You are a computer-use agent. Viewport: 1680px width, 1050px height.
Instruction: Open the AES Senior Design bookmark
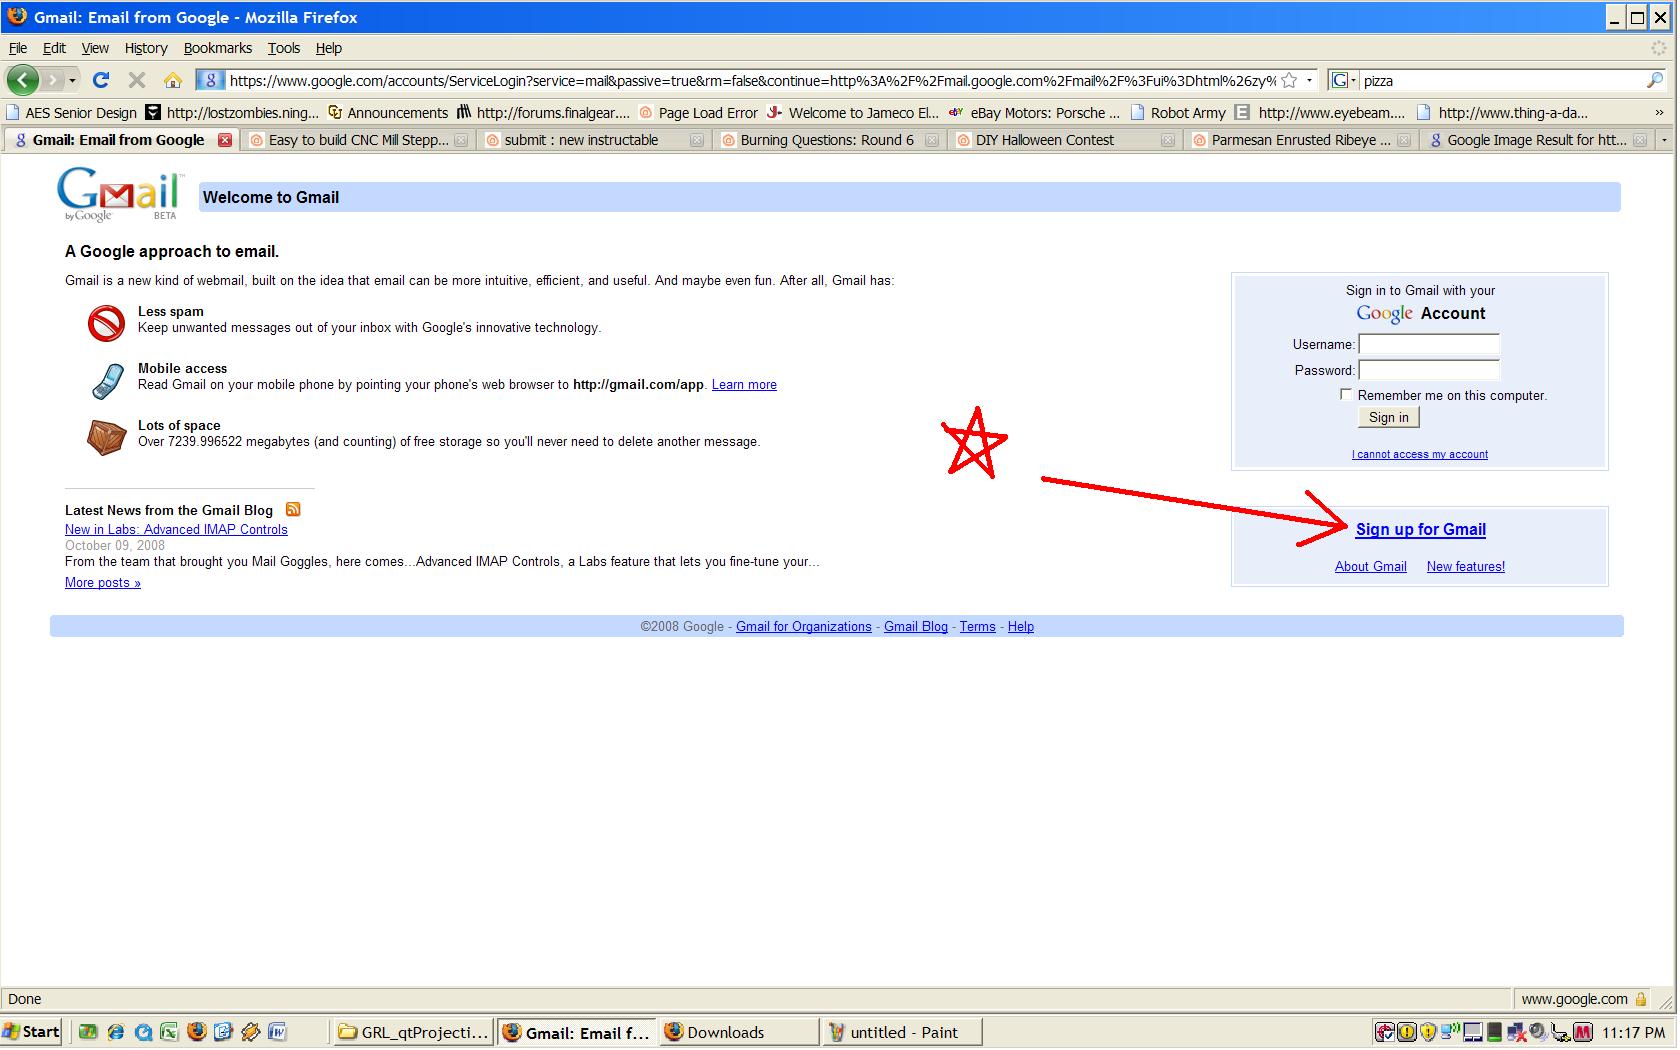(72, 113)
